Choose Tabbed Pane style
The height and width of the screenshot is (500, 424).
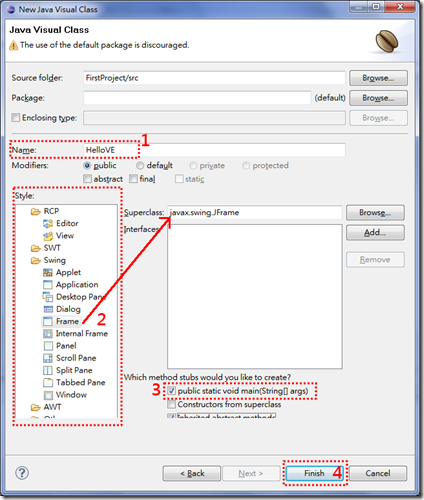(x=81, y=383)
